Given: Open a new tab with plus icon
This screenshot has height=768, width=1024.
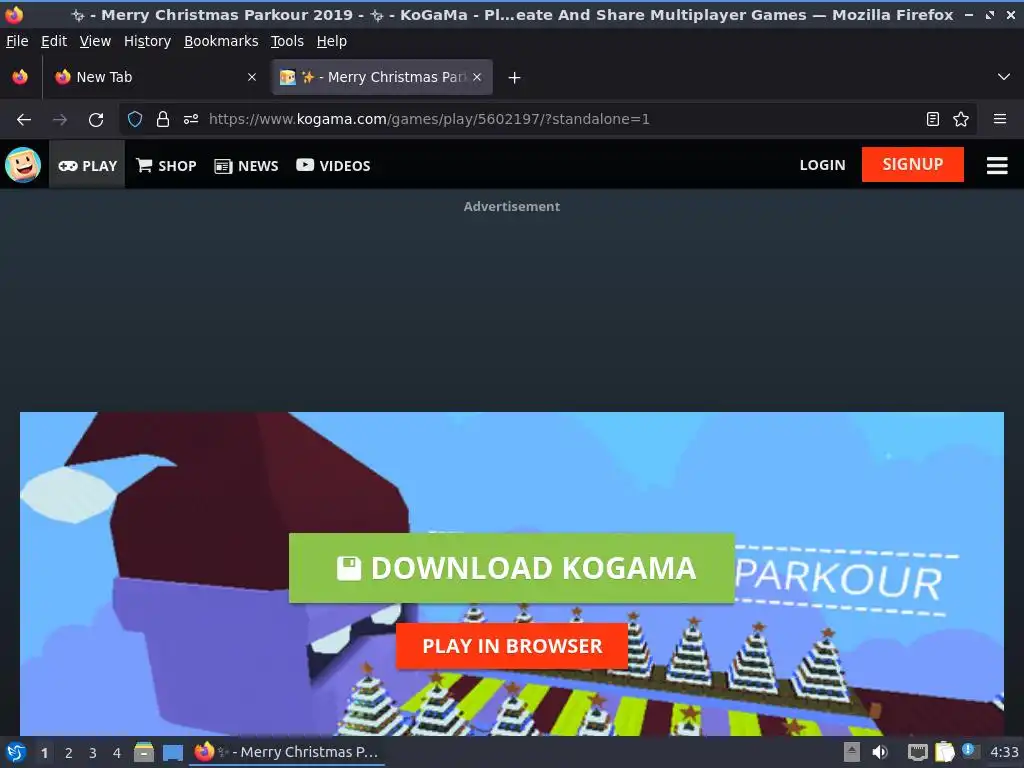Looking at the screenshot, I should 515,78.
